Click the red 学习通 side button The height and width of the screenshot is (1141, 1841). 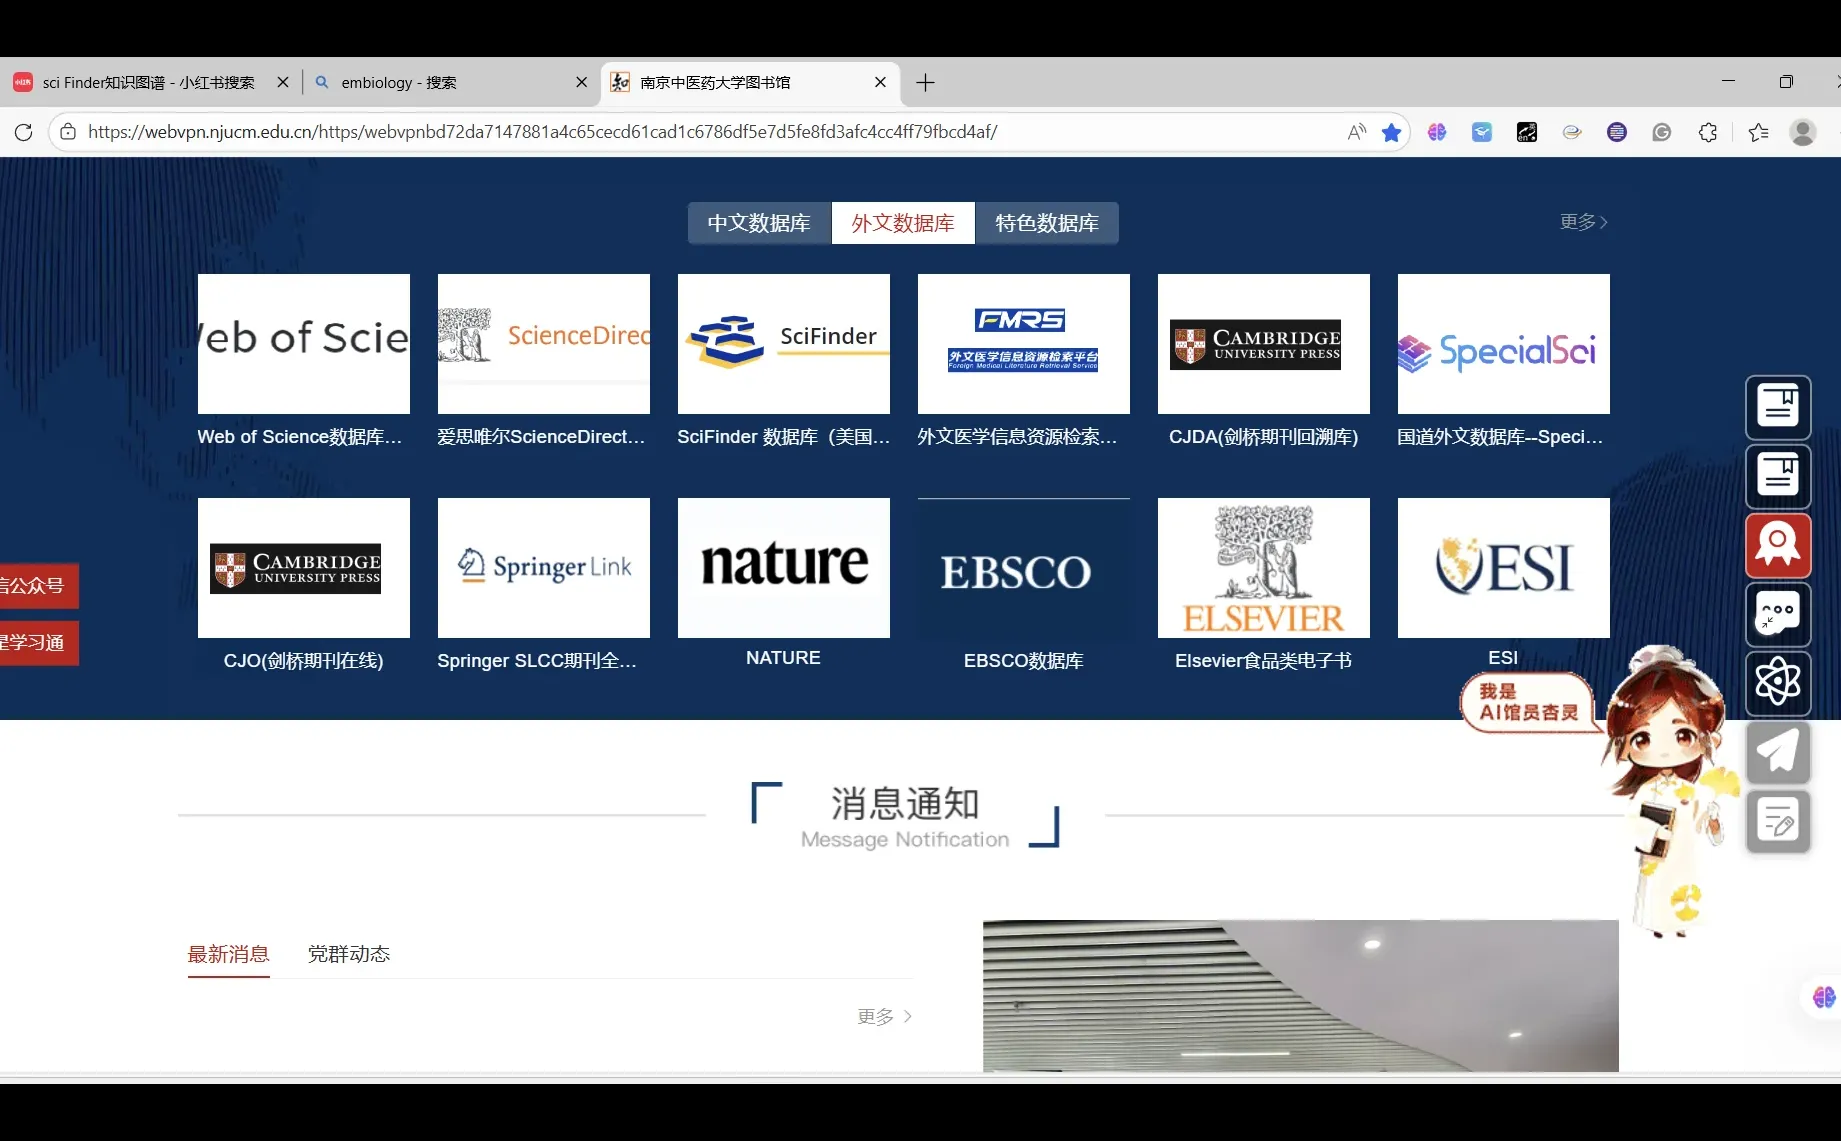pos(38,643)
